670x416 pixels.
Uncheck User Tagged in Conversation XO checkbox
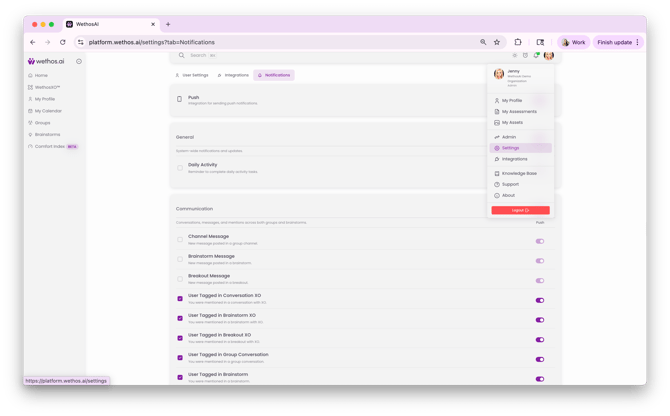180,299
